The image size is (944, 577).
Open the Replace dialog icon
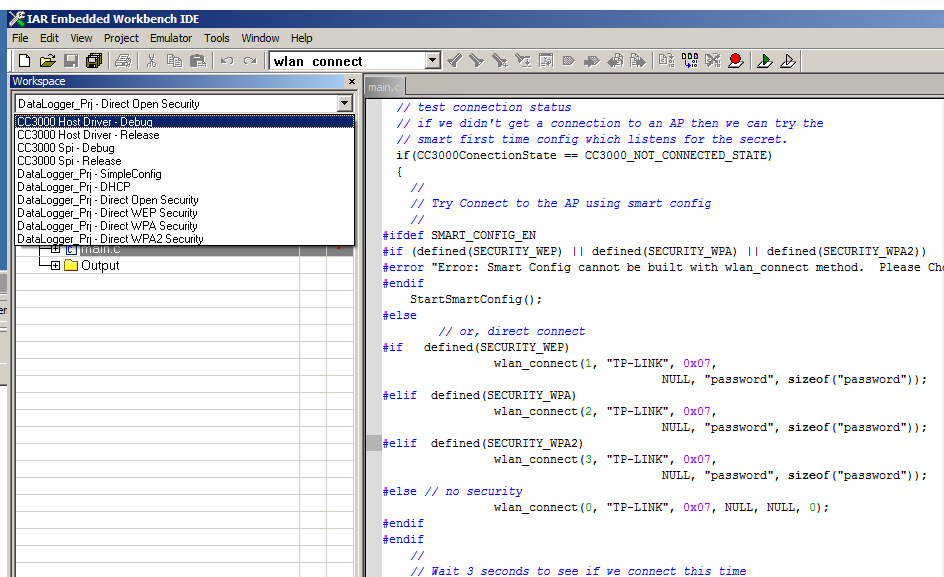[x=523, y=61]
